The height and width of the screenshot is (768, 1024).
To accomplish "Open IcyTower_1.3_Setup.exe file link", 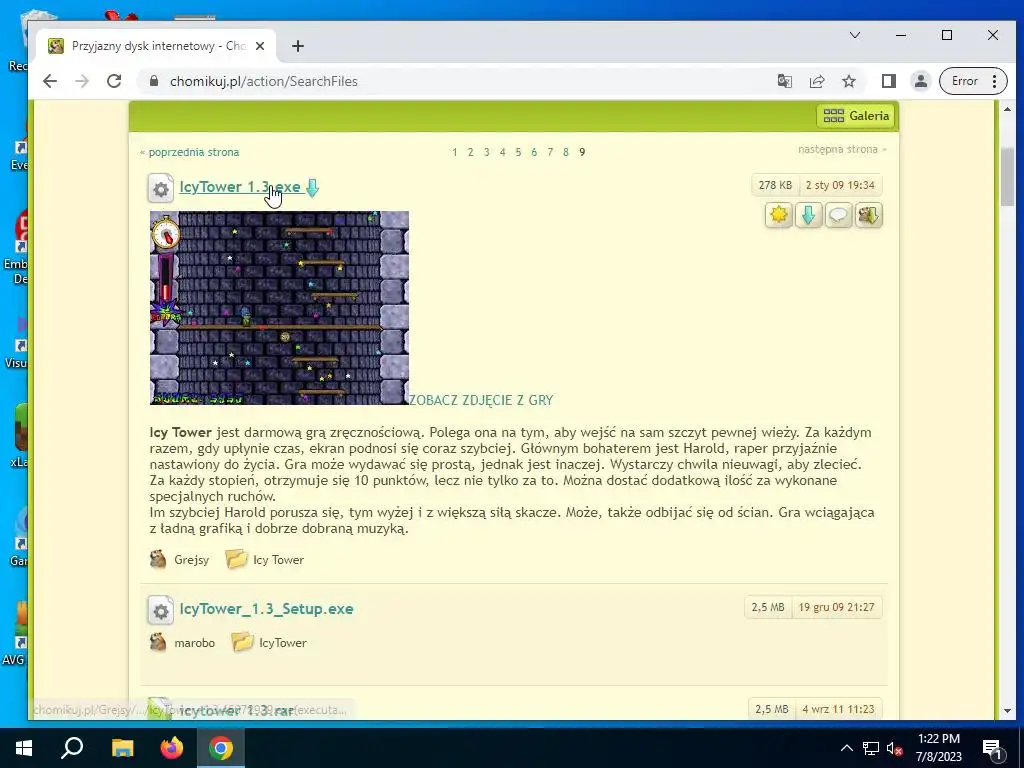I will pyautogui.click(x=266, y=609).
